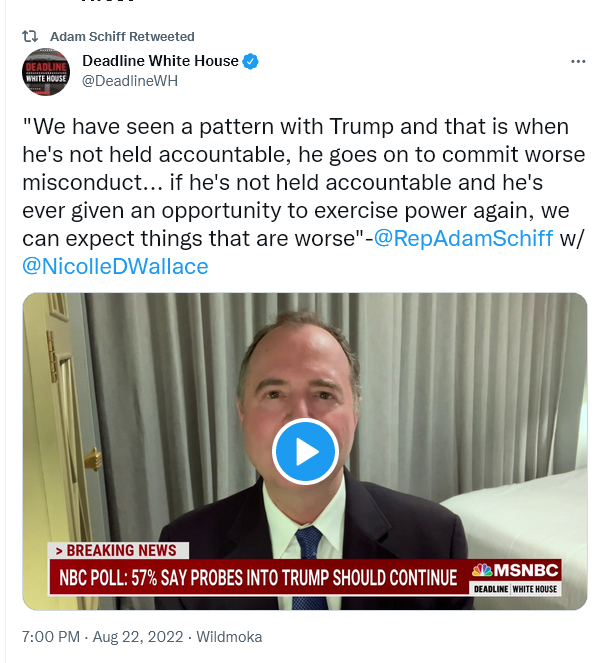Click the NBC Poll headline chyron
This screenshot has width=598, height=663.
[258, 578]
